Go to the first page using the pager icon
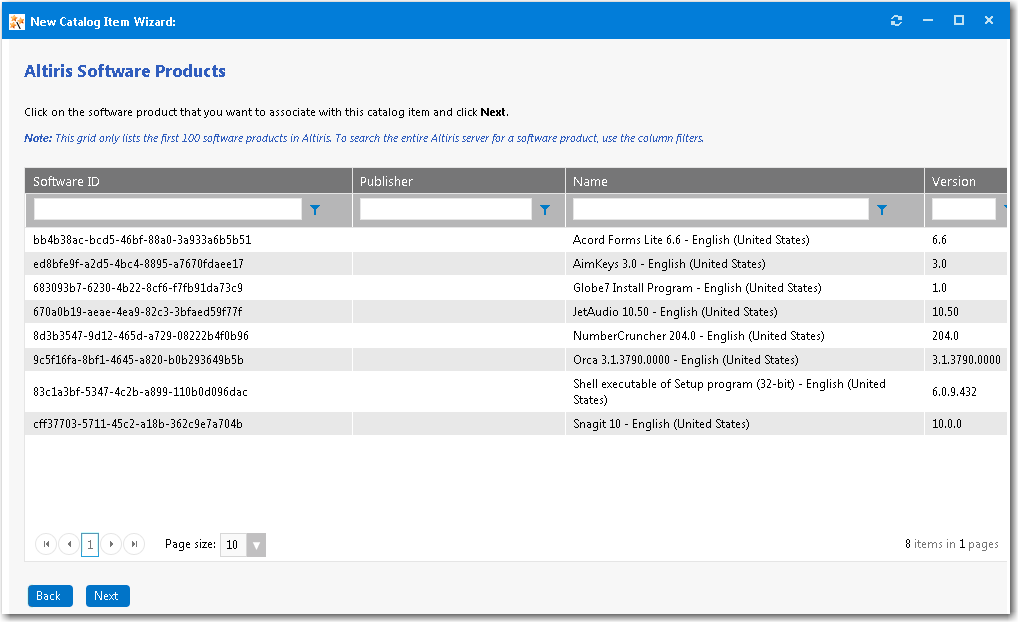This screenshot has width=1018, height=622. click(x=46, y=544)
